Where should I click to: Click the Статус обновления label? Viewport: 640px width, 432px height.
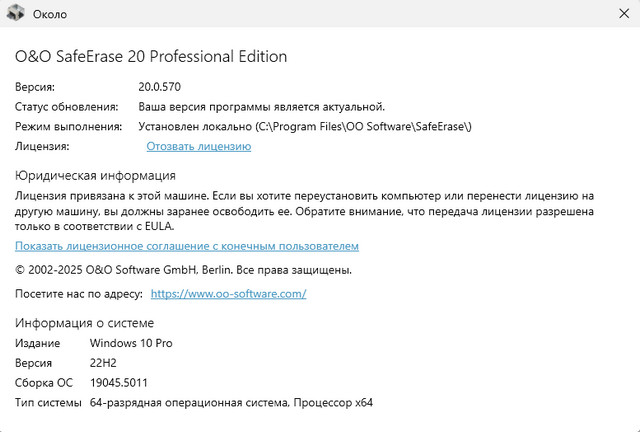[x=66, y=106]
